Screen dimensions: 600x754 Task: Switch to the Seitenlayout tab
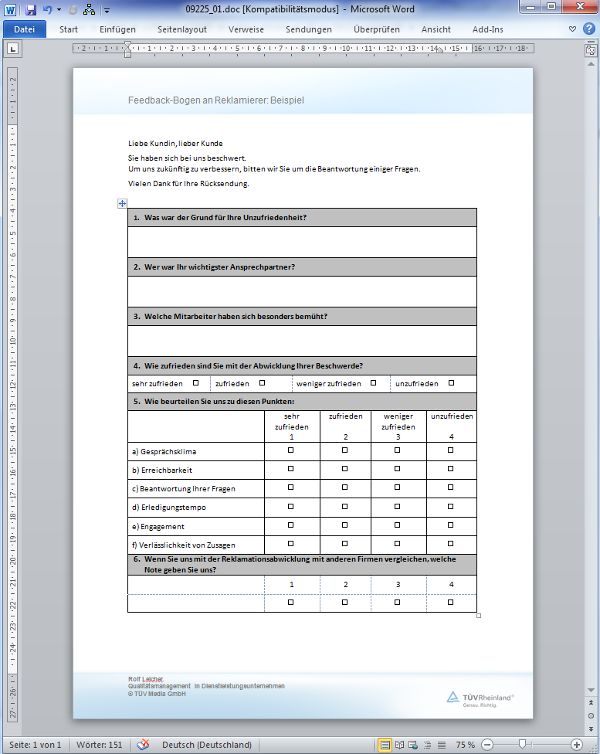[182, 30]
